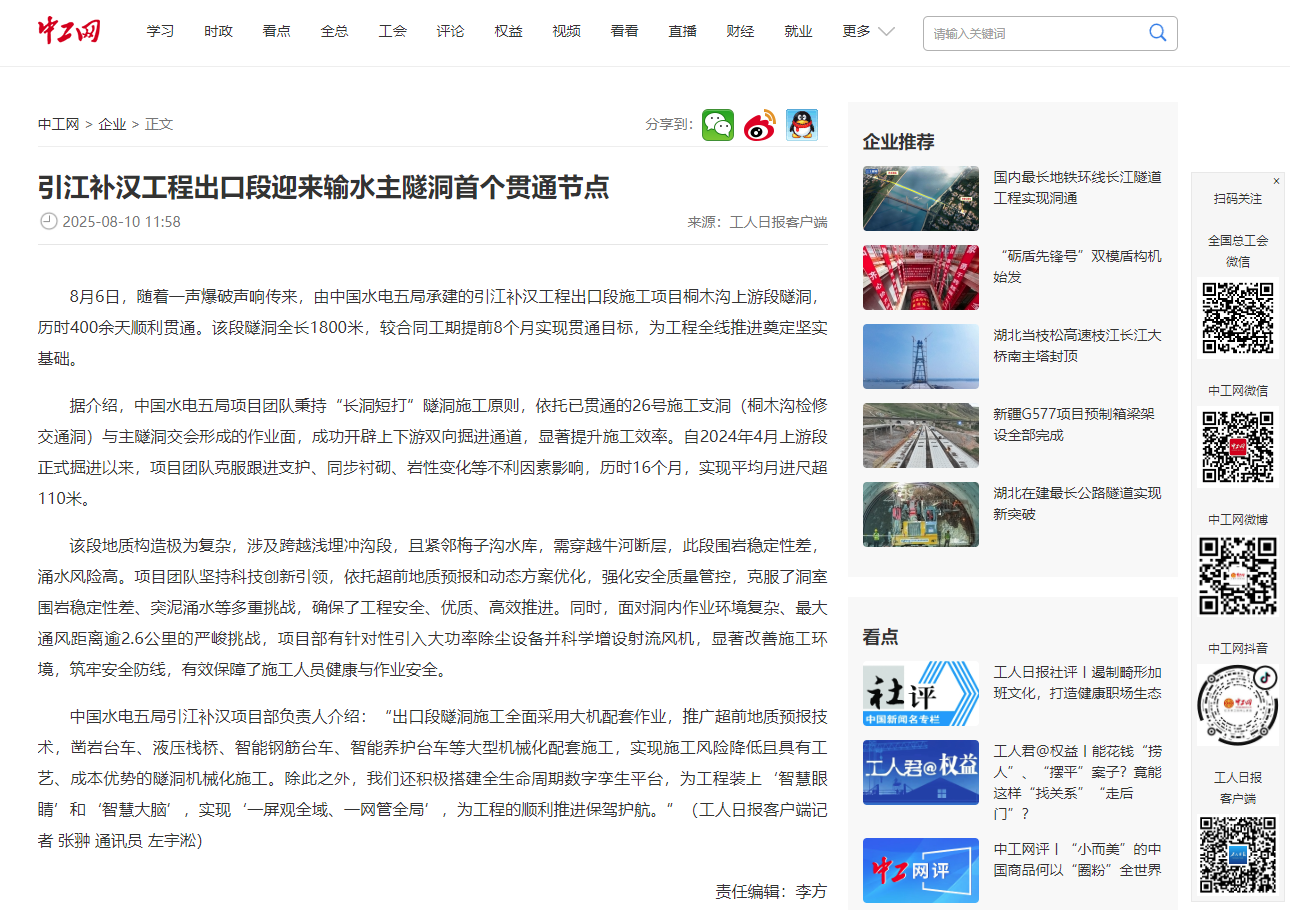Share article to Weibo

pos(759,125)
